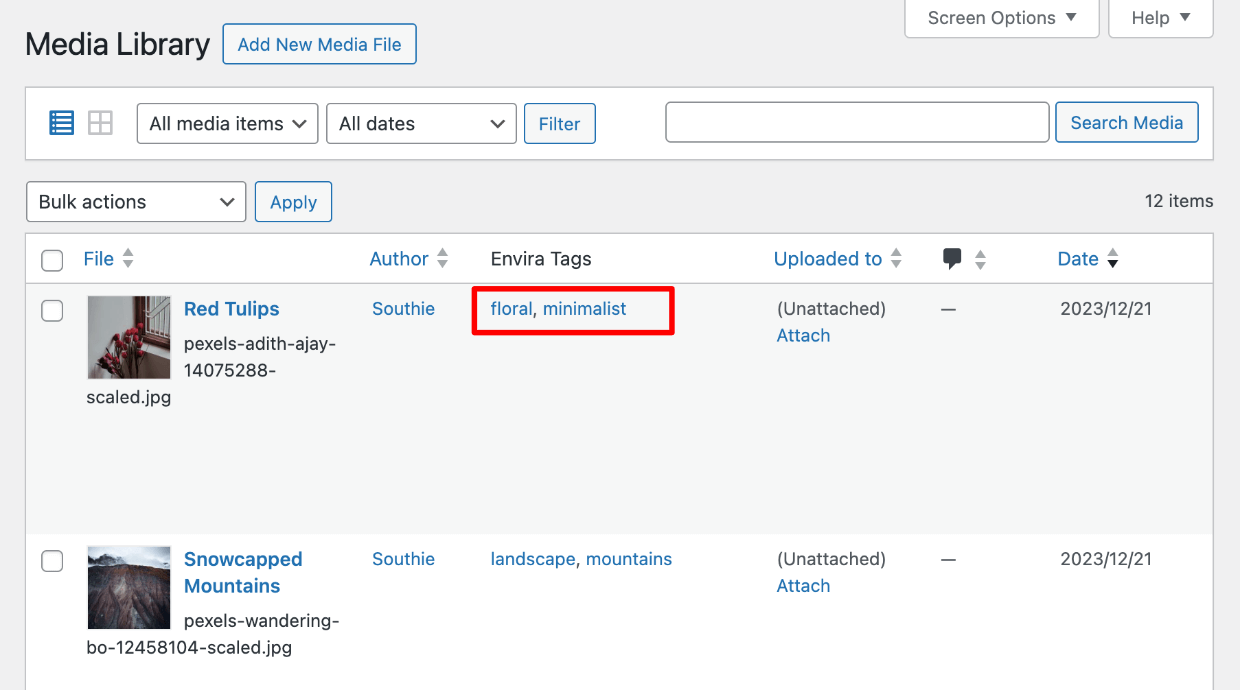Click filename pexels-wandering-bo-12458104-scaled.jpg
Viewport: 1240px width, 690px height.
(x=214, y=634)
